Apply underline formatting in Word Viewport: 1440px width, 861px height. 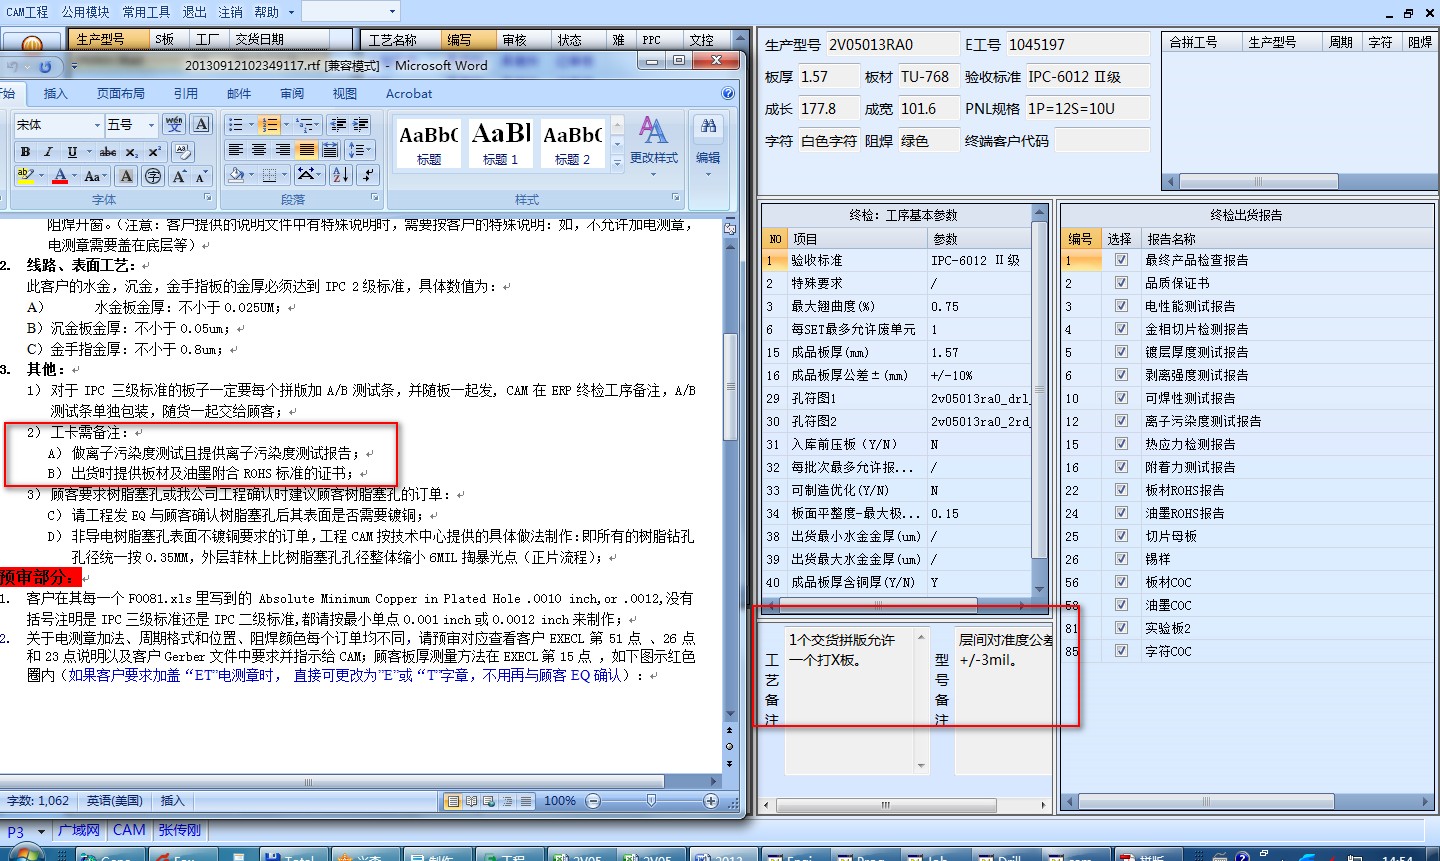(72, 152)
